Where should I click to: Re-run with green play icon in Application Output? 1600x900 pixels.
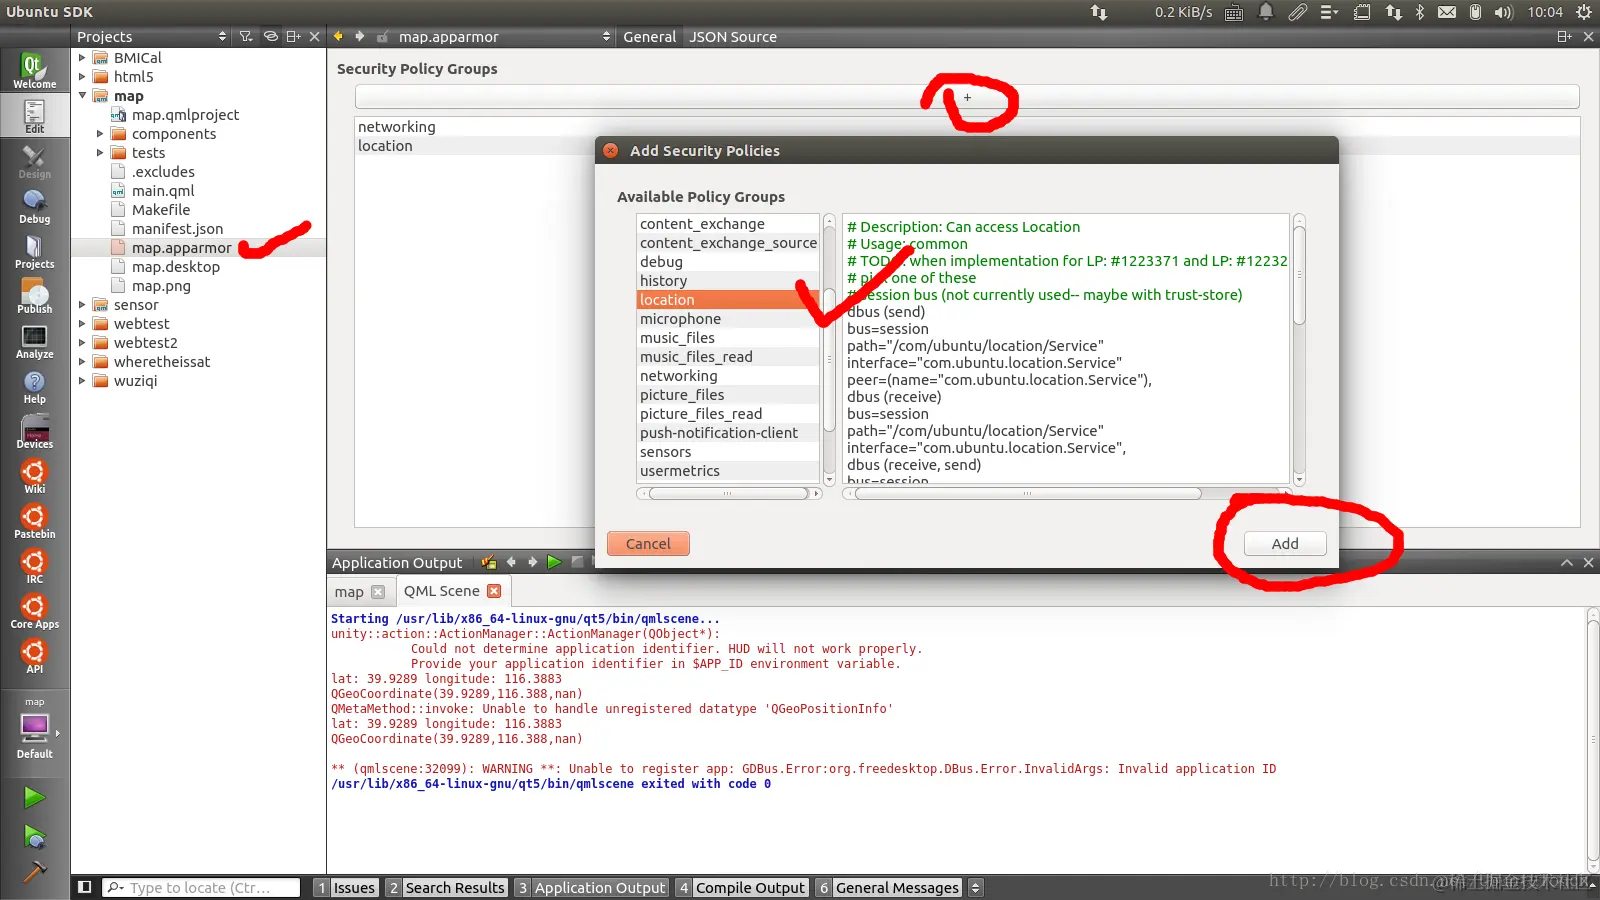(554, 562)
